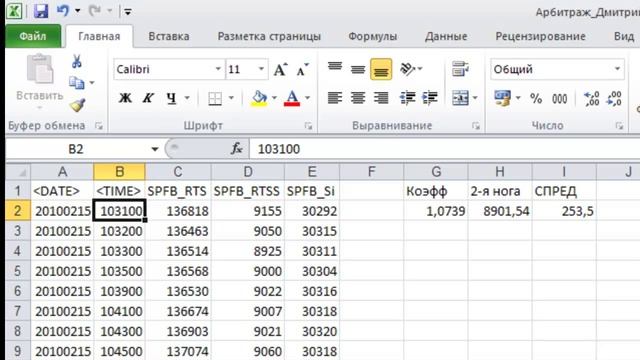Open the Общий number format dropdown

click(617, 69)
